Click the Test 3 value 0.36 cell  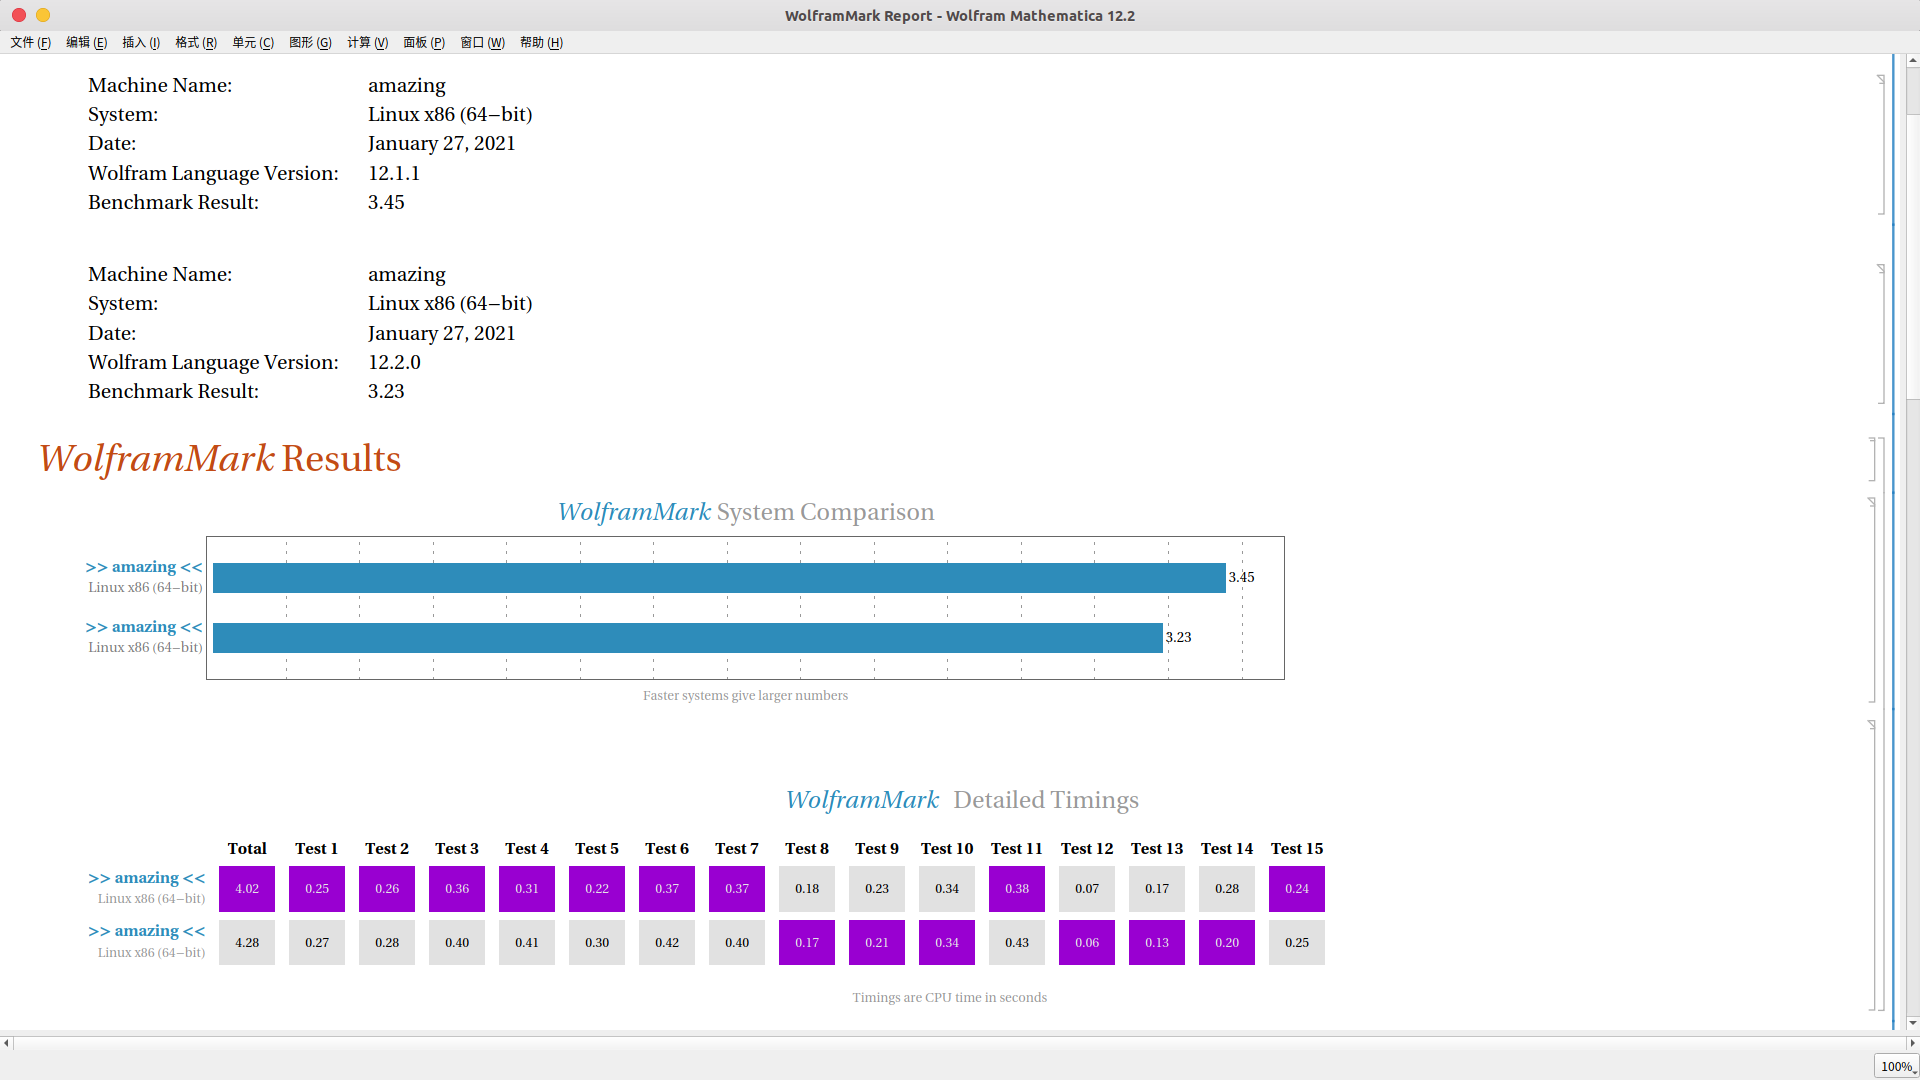(x=457, y=889)
